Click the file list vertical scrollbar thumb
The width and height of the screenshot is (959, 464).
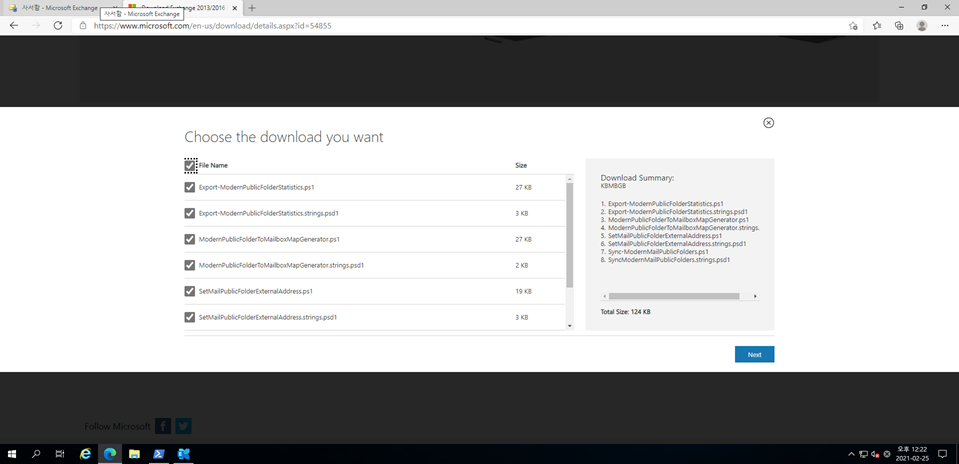[x=570, y=235]
